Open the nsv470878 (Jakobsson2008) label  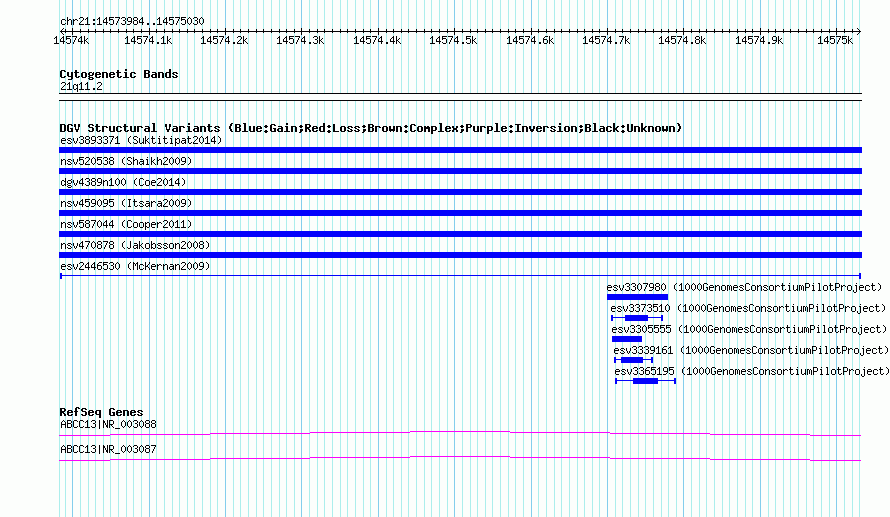coord(135,245)
